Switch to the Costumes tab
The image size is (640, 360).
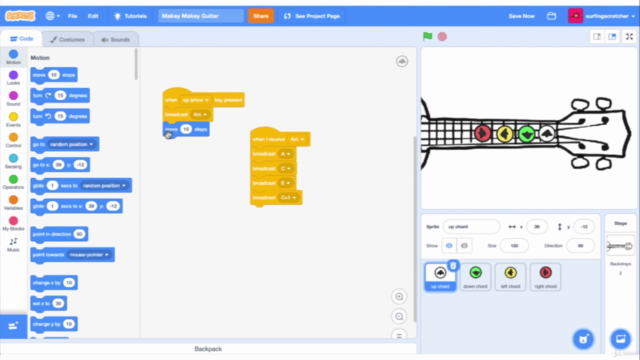67,40
